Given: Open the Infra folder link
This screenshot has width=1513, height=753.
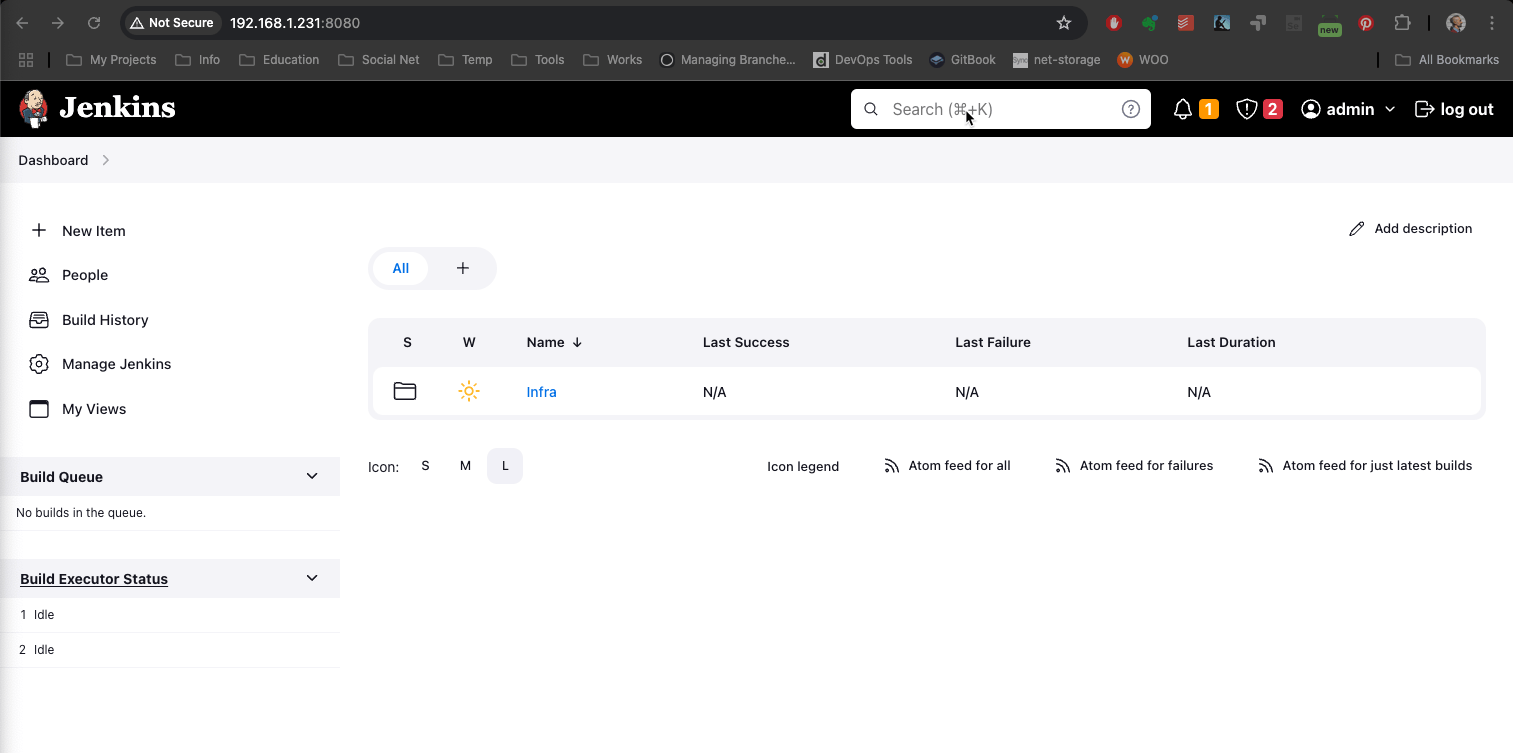Looking at the screenshot, I should (x=541, y=392).
